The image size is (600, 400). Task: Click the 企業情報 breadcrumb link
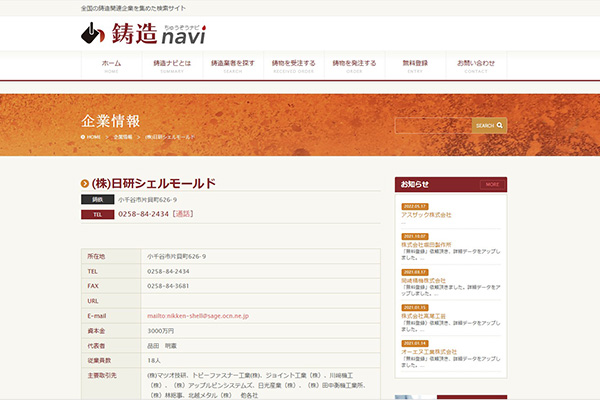click(122, 136)
